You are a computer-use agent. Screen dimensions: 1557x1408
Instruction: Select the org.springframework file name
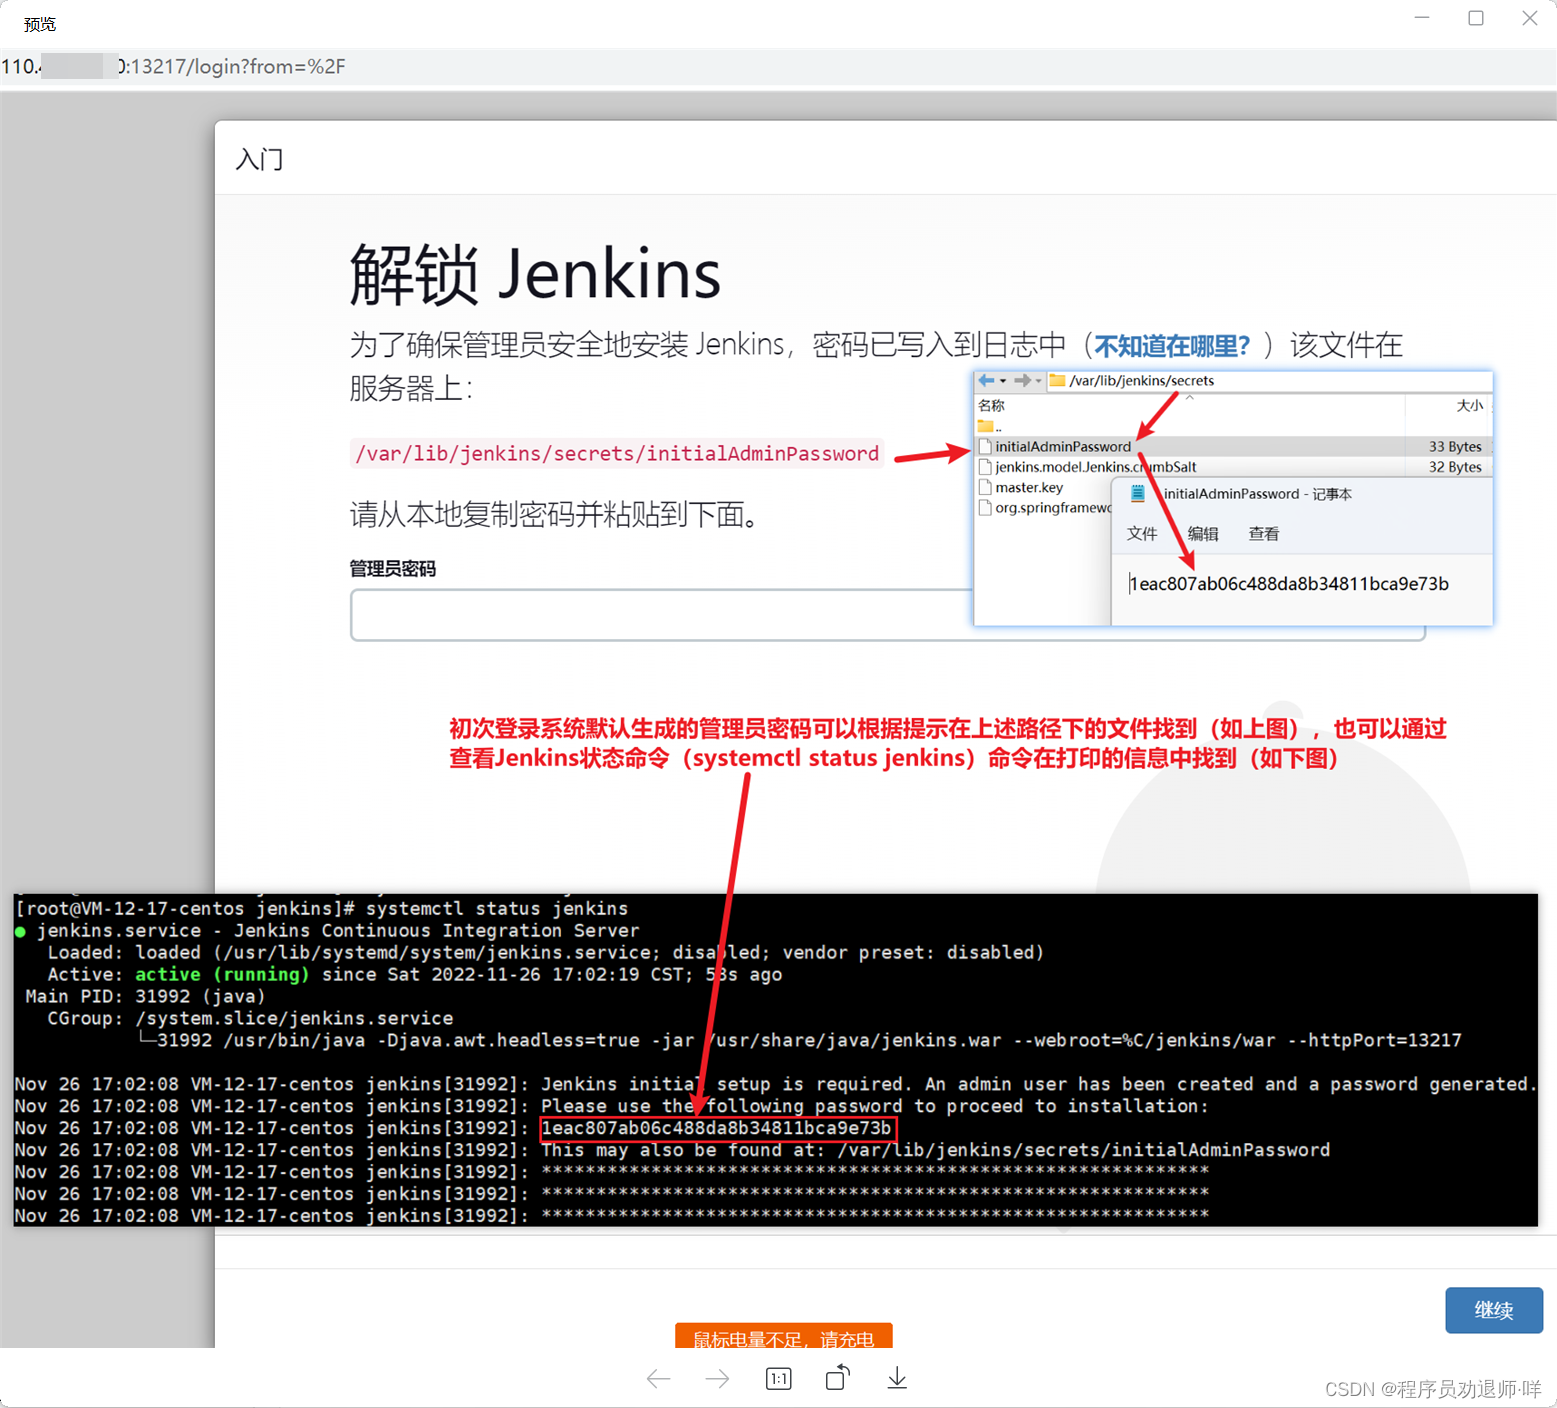(x=1053, y=508)
